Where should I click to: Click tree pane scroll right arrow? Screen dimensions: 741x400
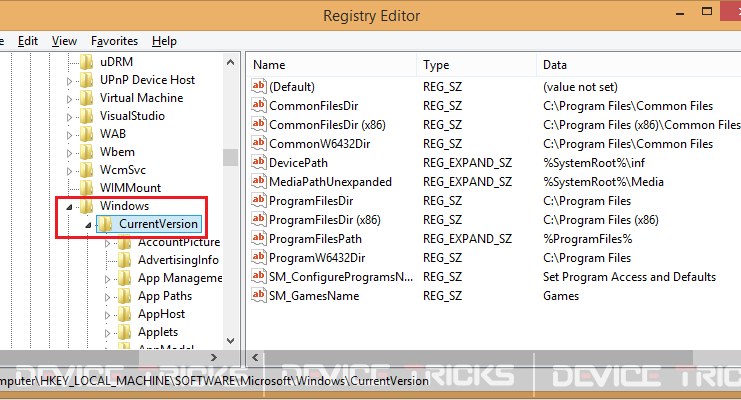point(214,357)
